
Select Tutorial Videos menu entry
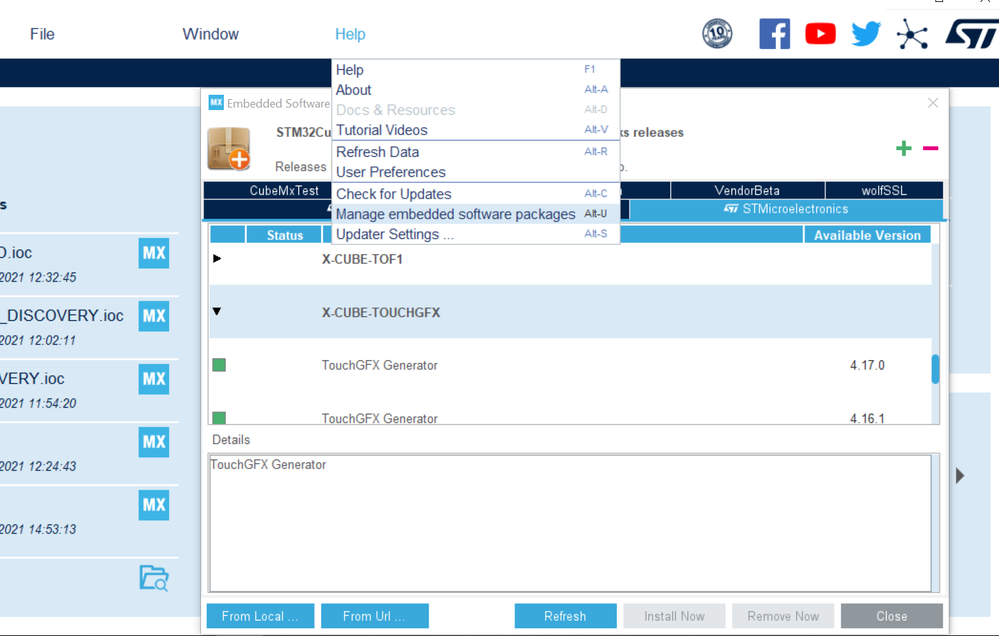pyautogui.click(x=475, y=130)
